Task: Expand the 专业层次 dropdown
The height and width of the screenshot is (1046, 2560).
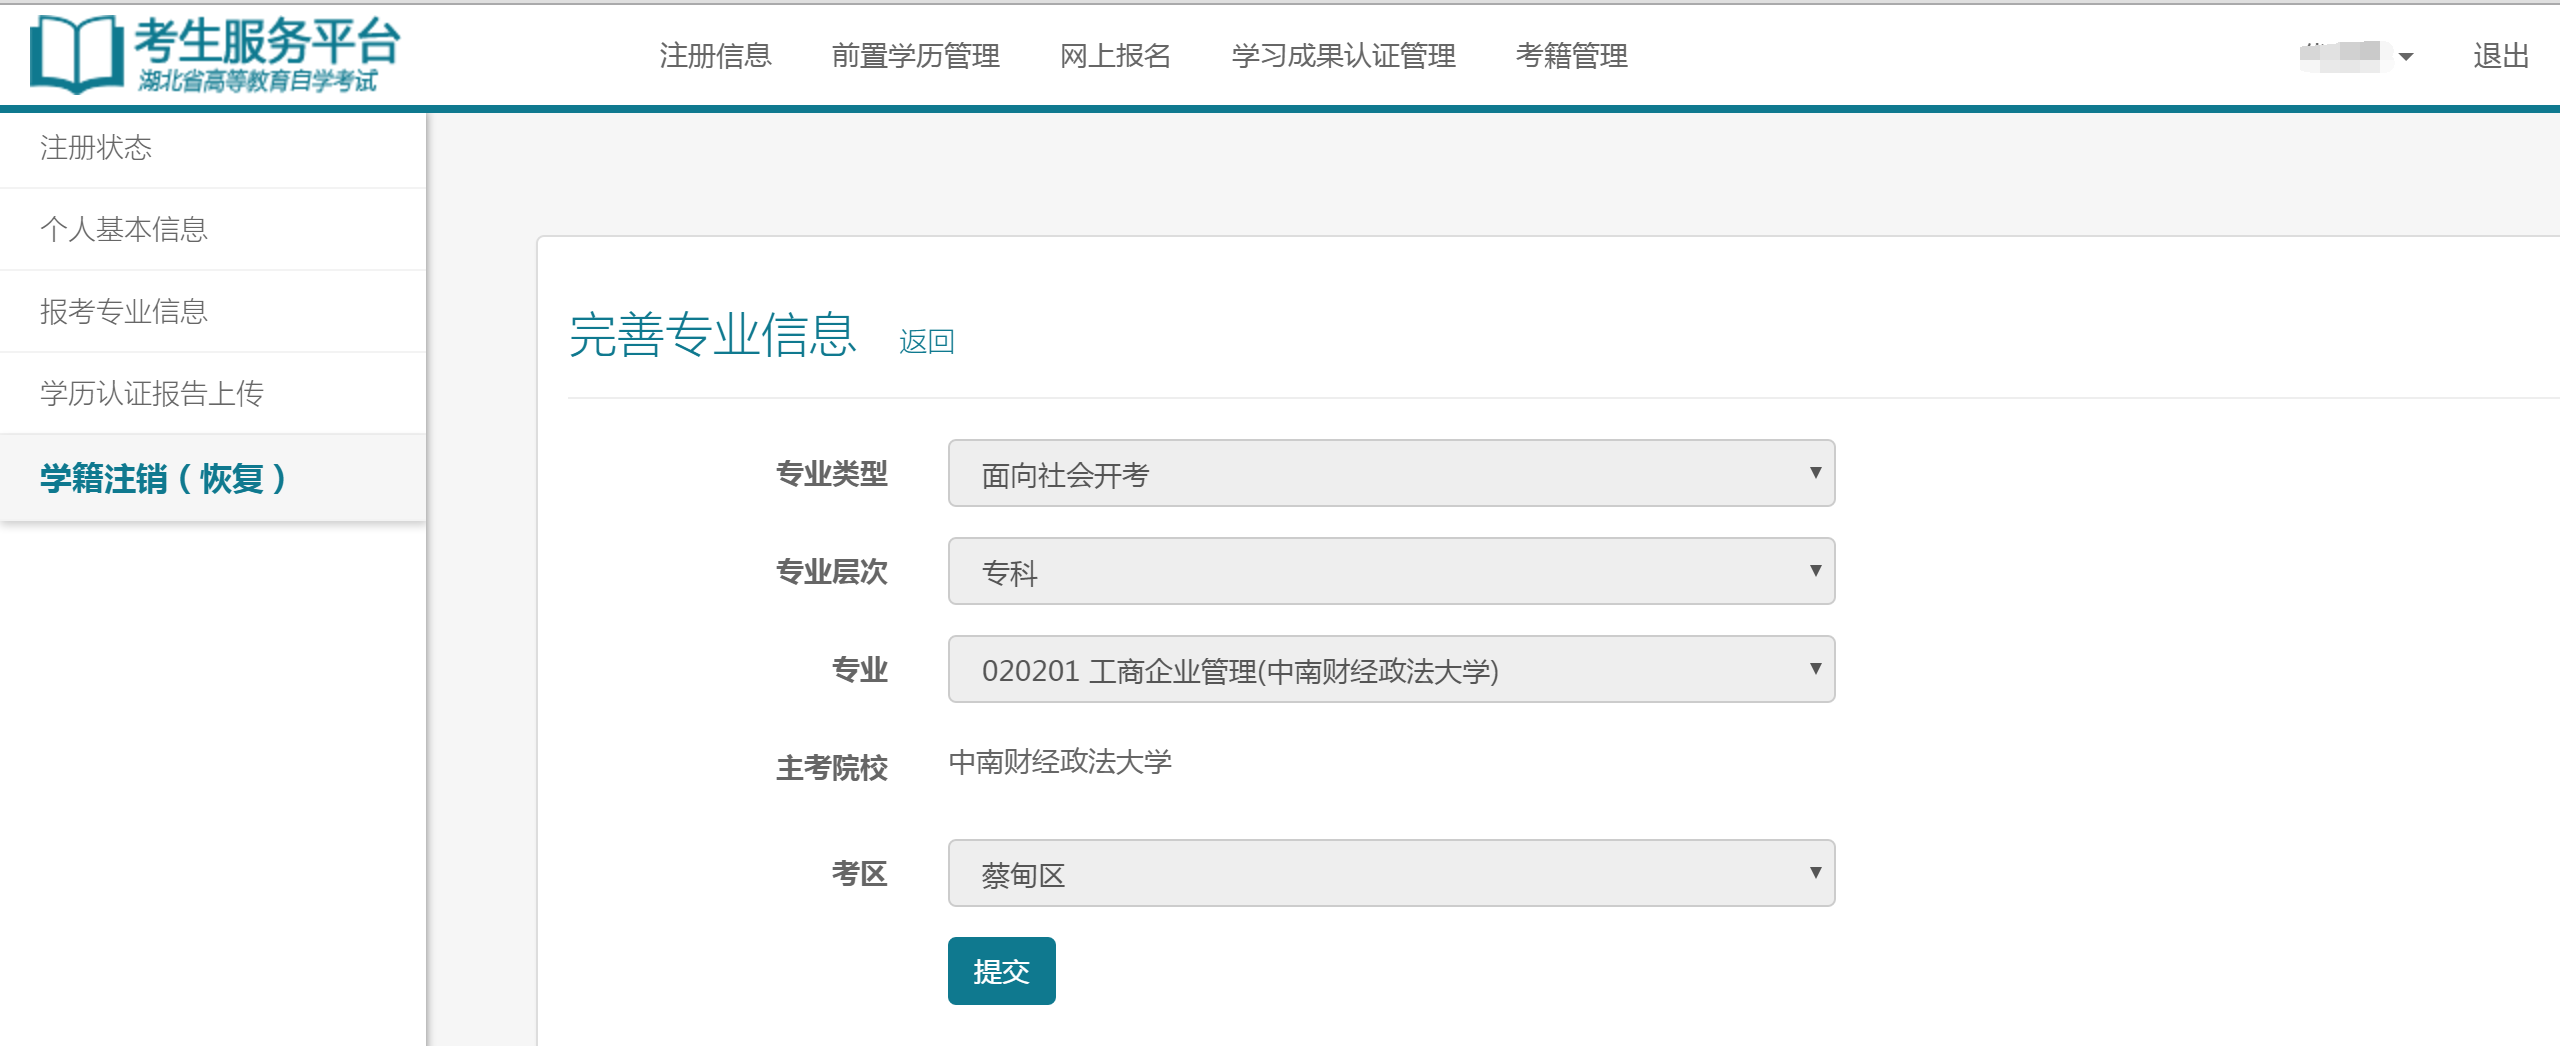Action: coord(1390,572)
